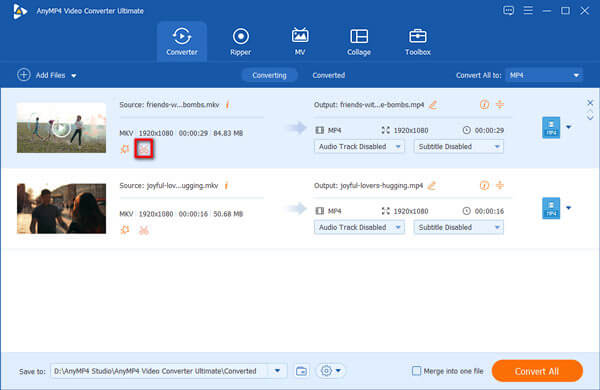This screenshot has height=390, width=600.
Task: Open the Ripper module
Action: pyautogui.click(x=240, y=42)
